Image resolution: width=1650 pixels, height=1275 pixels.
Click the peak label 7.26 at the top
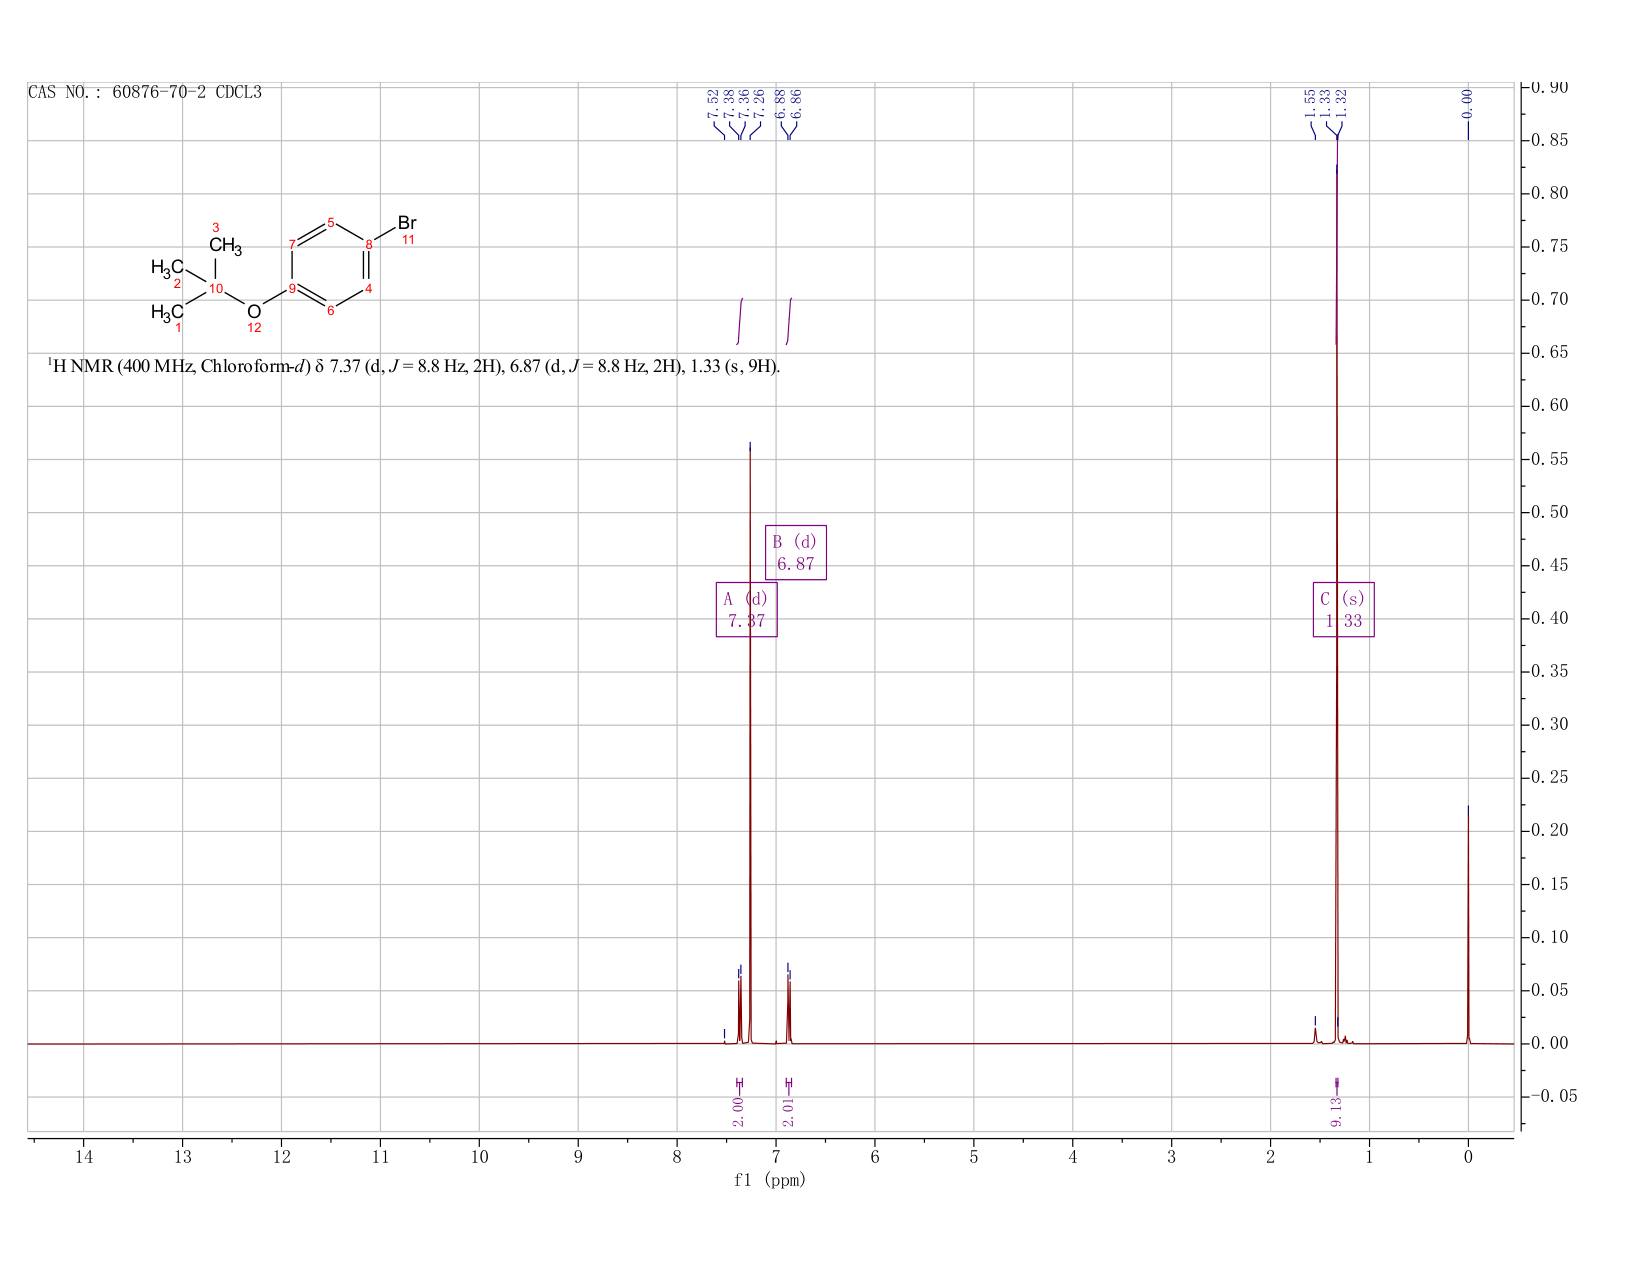(x=758, y=103)
